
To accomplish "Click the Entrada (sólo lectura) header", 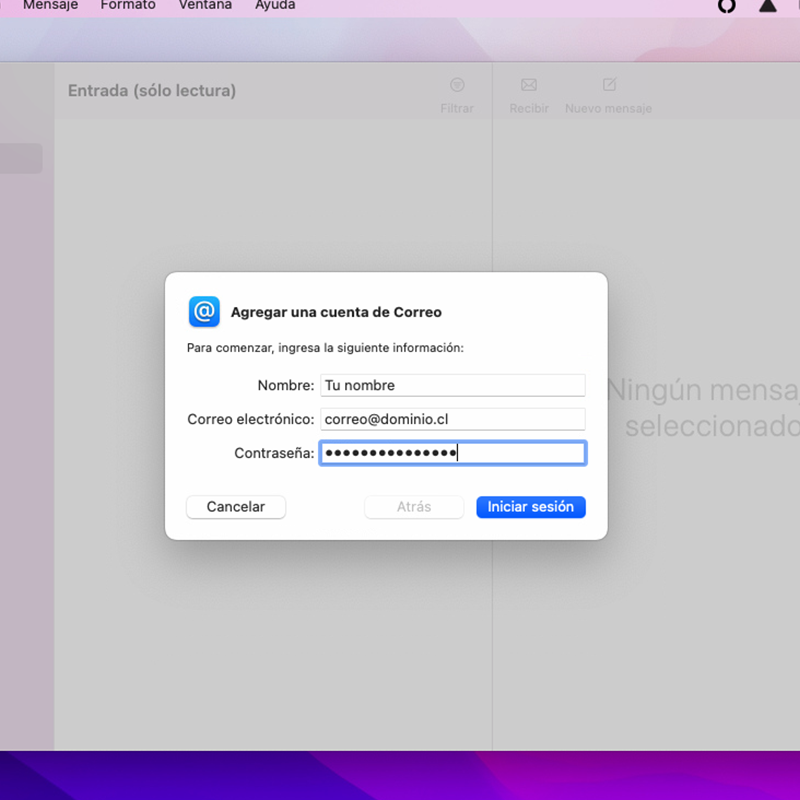I will click(152, 91).
